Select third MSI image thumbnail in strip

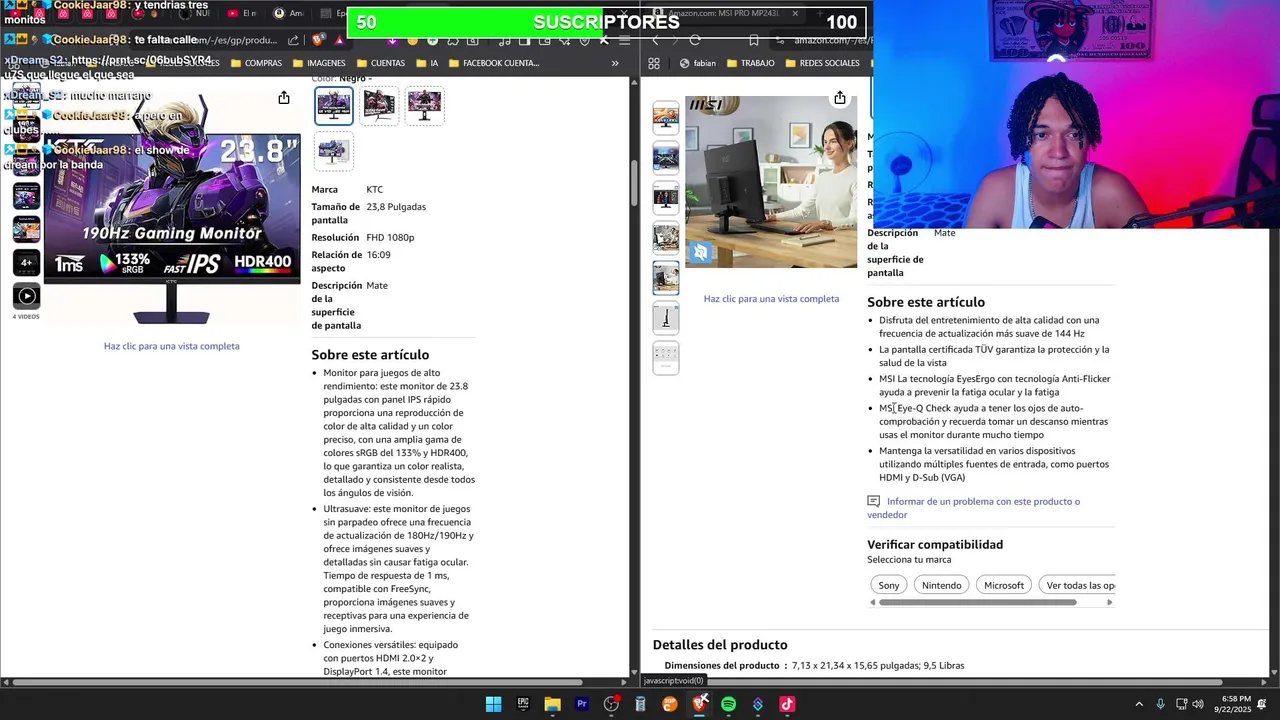666,197
